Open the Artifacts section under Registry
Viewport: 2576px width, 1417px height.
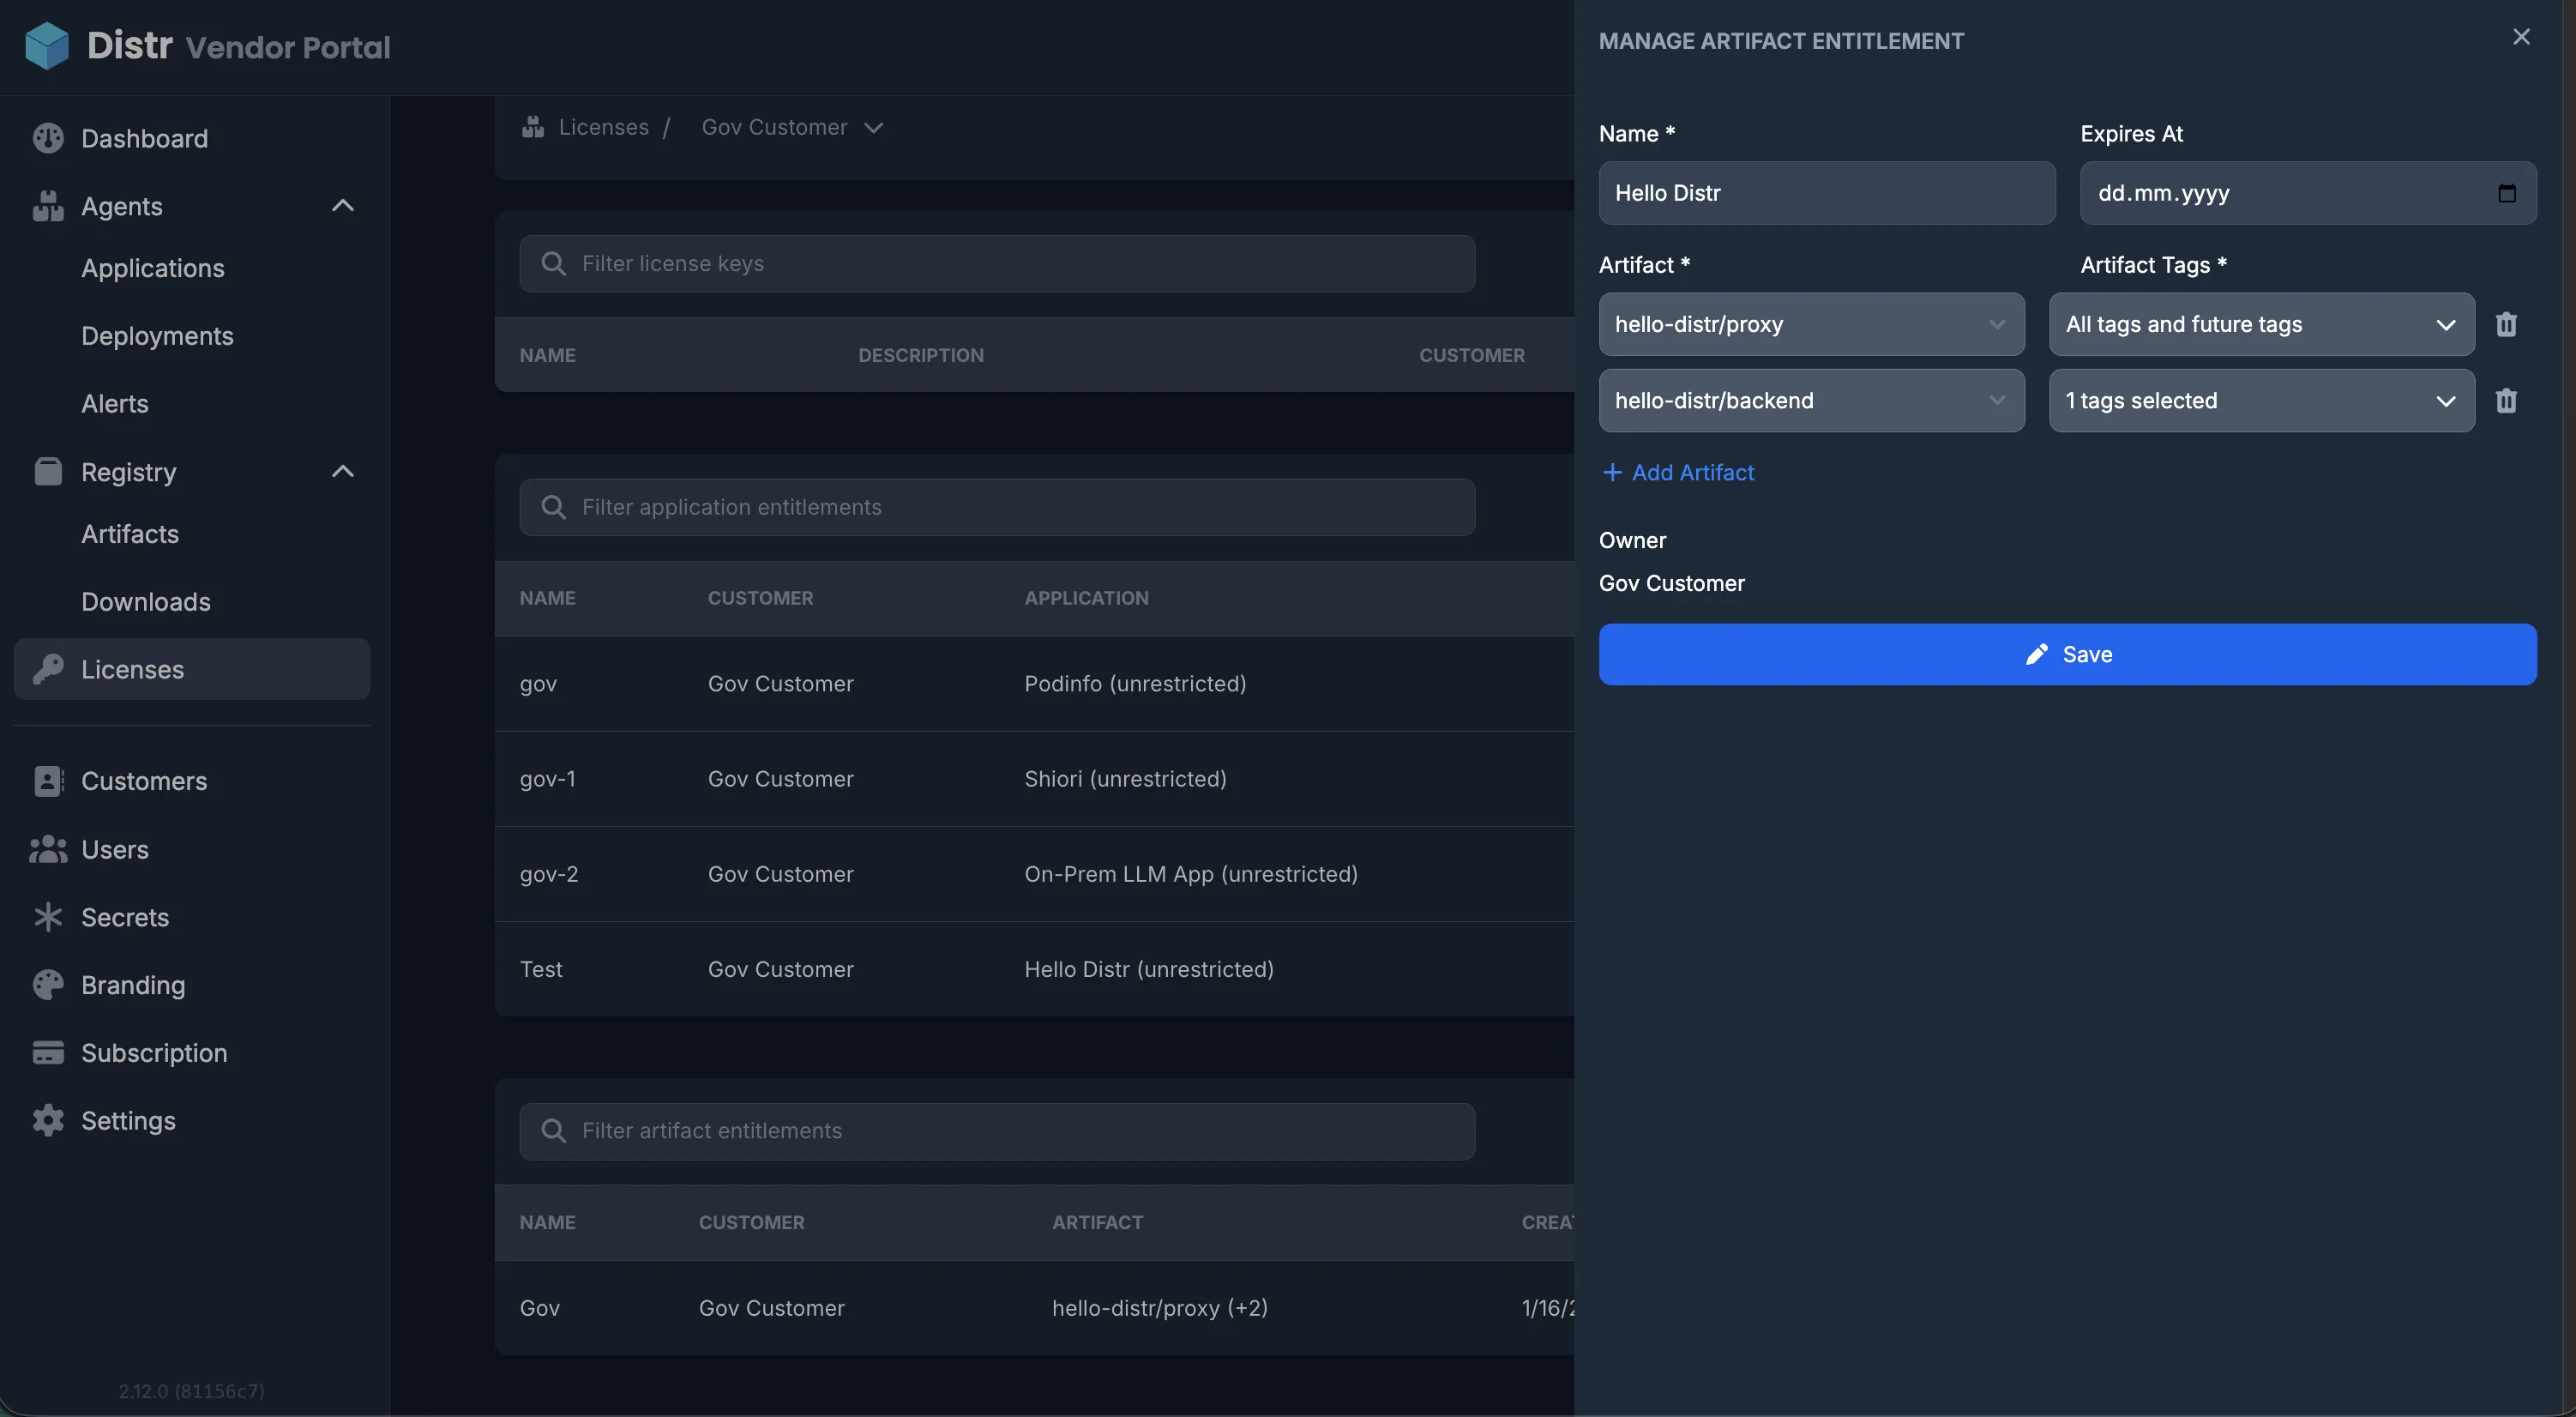click(130, 534)
